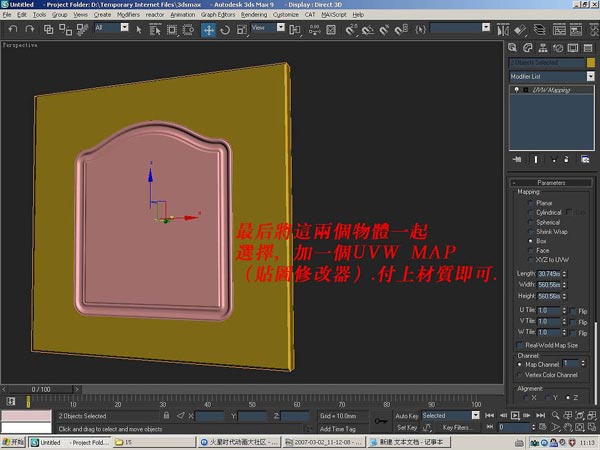This screenshot has width=600, height=450.
Task: Choose the Spherical mapping option
Action: [x=530, y=221]
